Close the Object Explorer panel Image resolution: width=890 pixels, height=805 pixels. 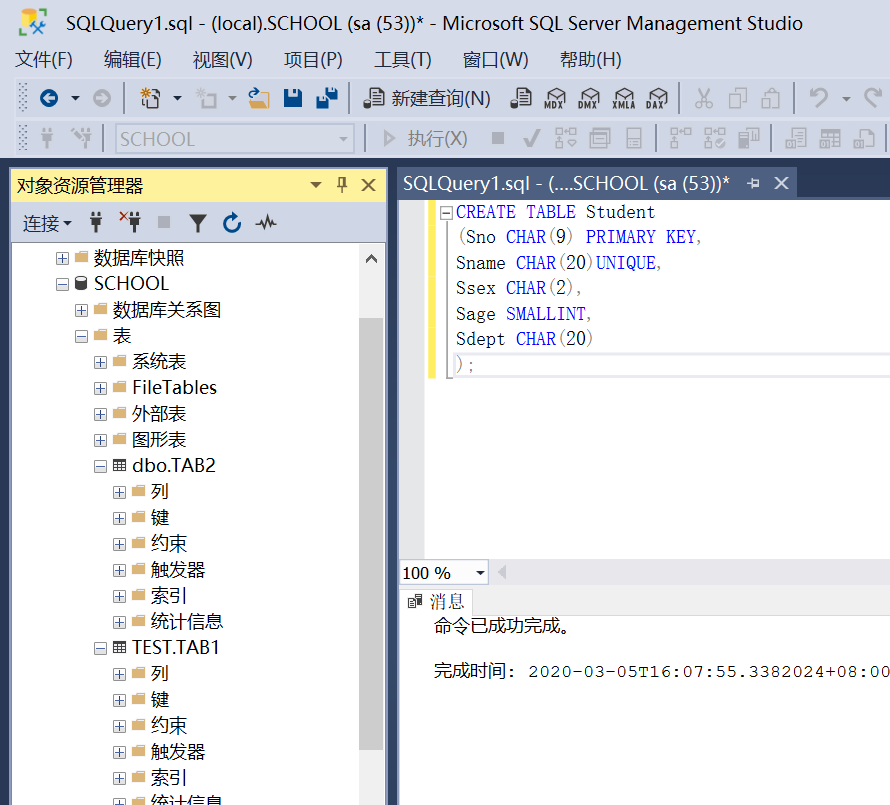pos(368,185)
